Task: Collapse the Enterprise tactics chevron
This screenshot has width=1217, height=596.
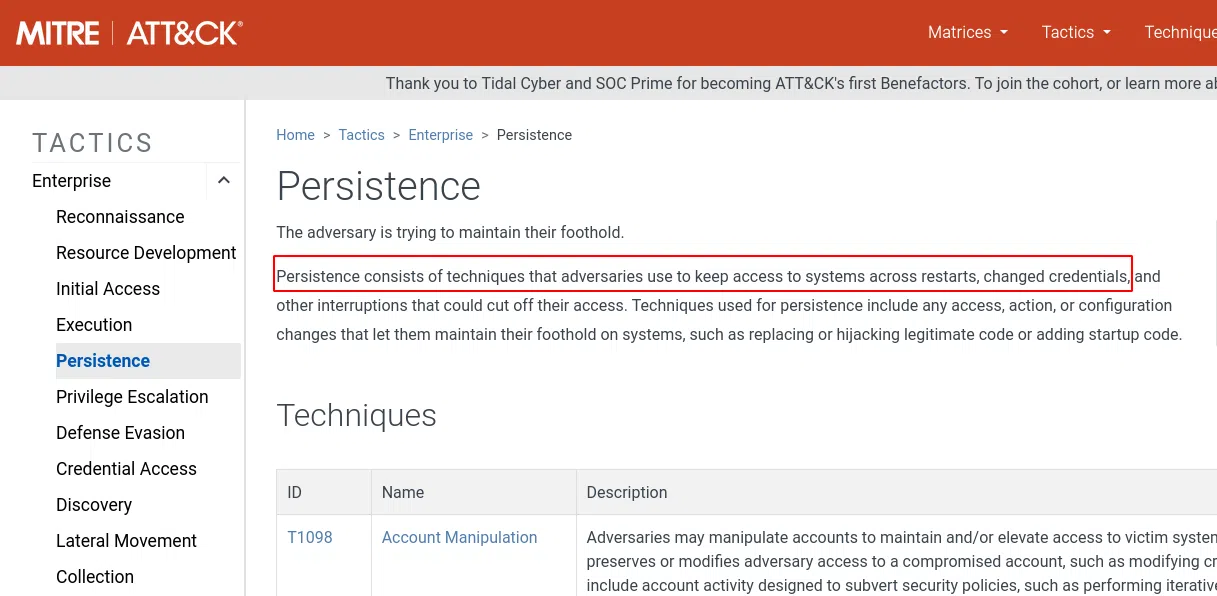Action: (x=224, y=181)
